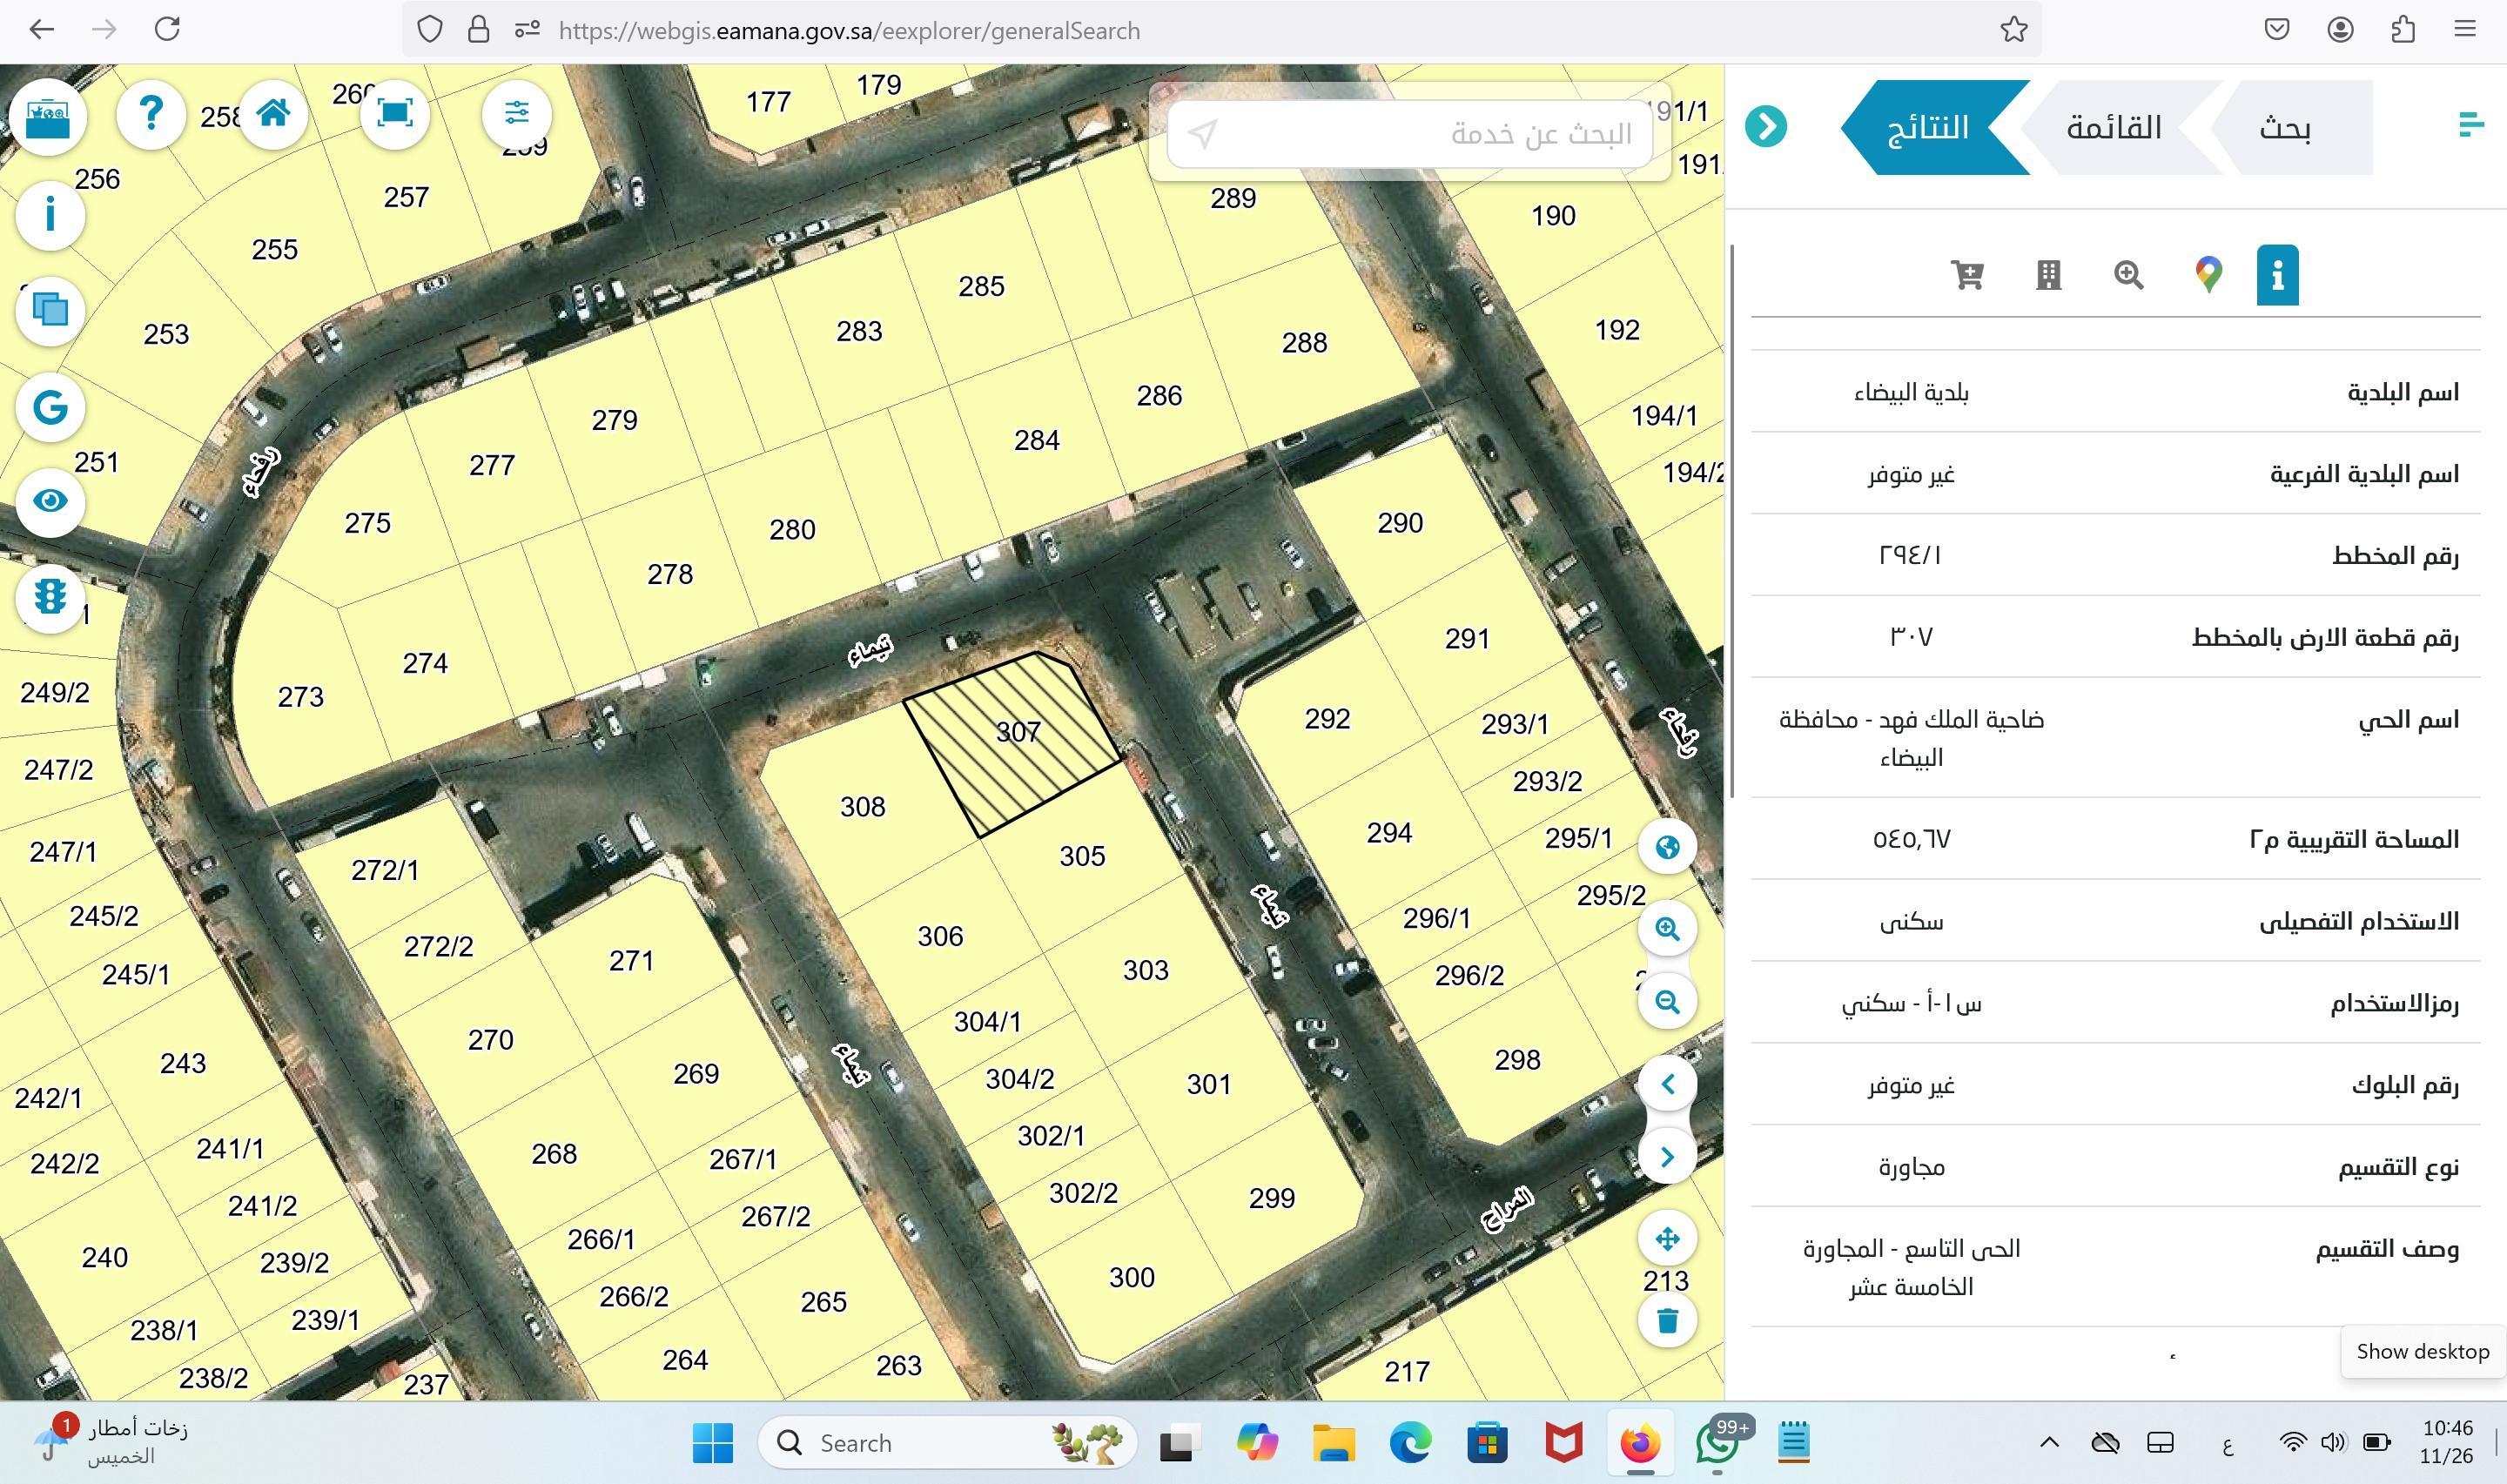Switch to the بحث tab
This screenshot has height=1484, width=2507.
point(2285,128)
